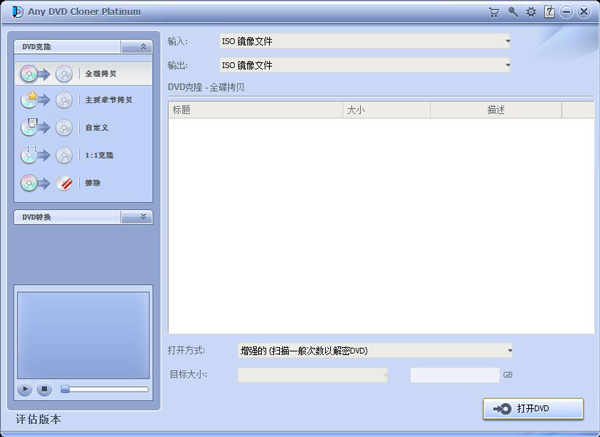Sort by the 标题 column header
This screenshot has width=600, height=437.
pyautogui.click(x=256, y=110)
